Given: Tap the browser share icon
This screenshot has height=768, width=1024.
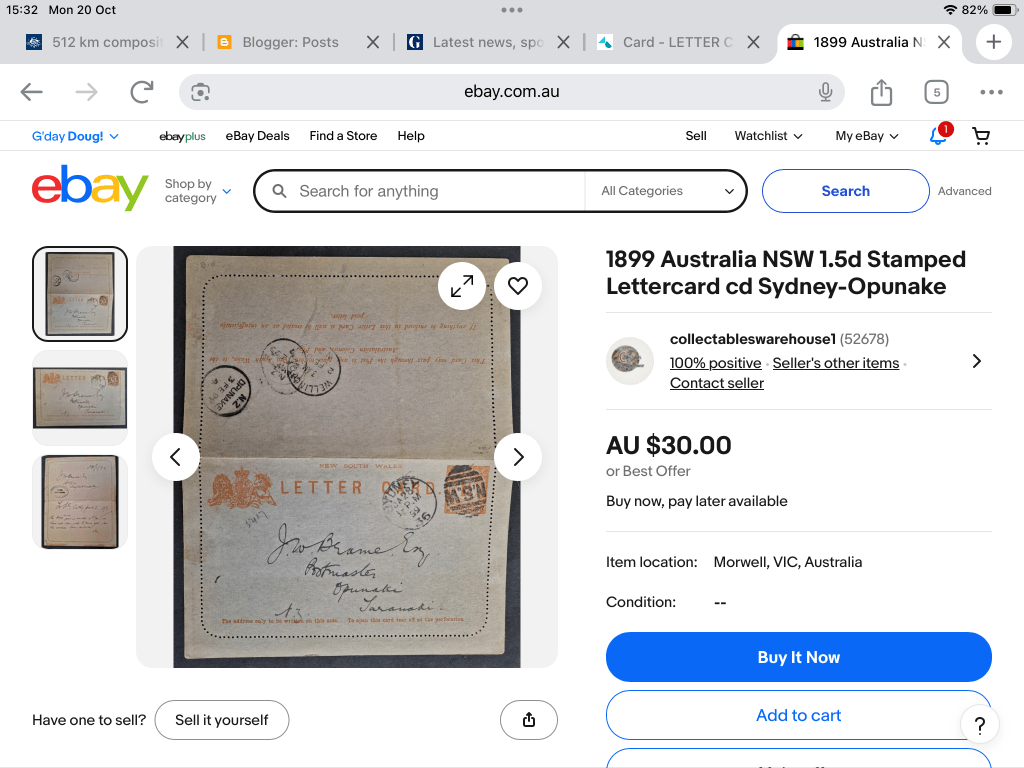Looking at the screenshot, I should click(x=881, y=93).
